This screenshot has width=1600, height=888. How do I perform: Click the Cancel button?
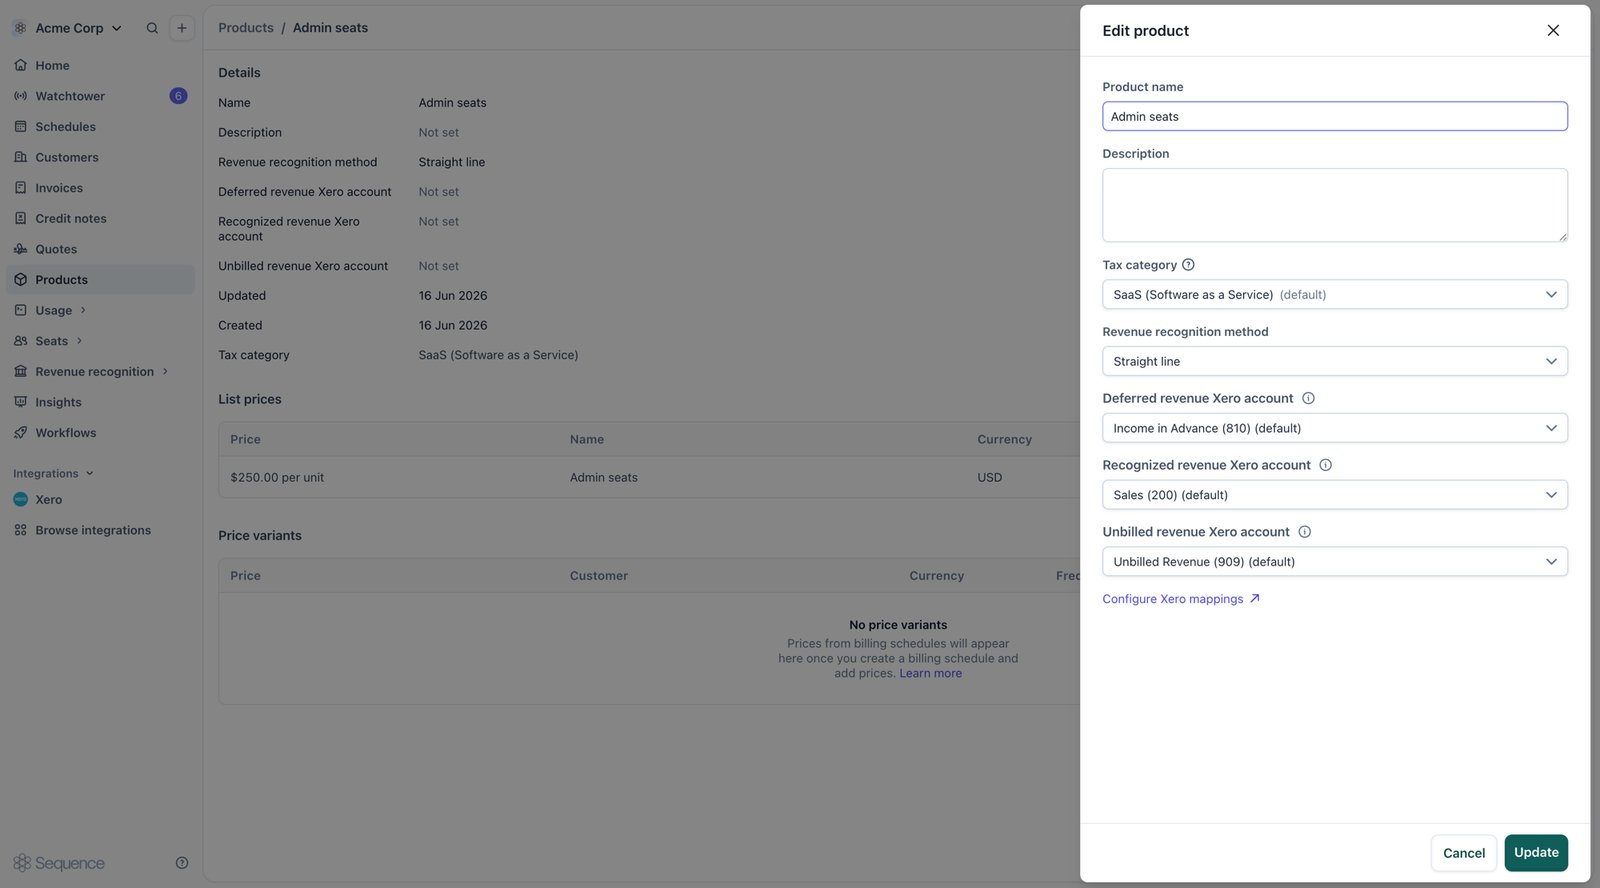point(1464,853)
